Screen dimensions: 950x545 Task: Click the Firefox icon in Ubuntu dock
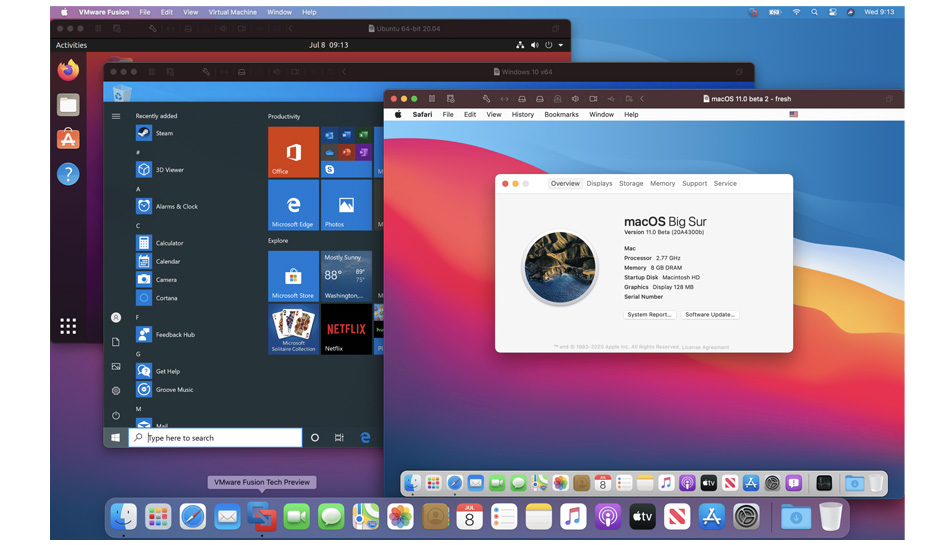[68, 70]
